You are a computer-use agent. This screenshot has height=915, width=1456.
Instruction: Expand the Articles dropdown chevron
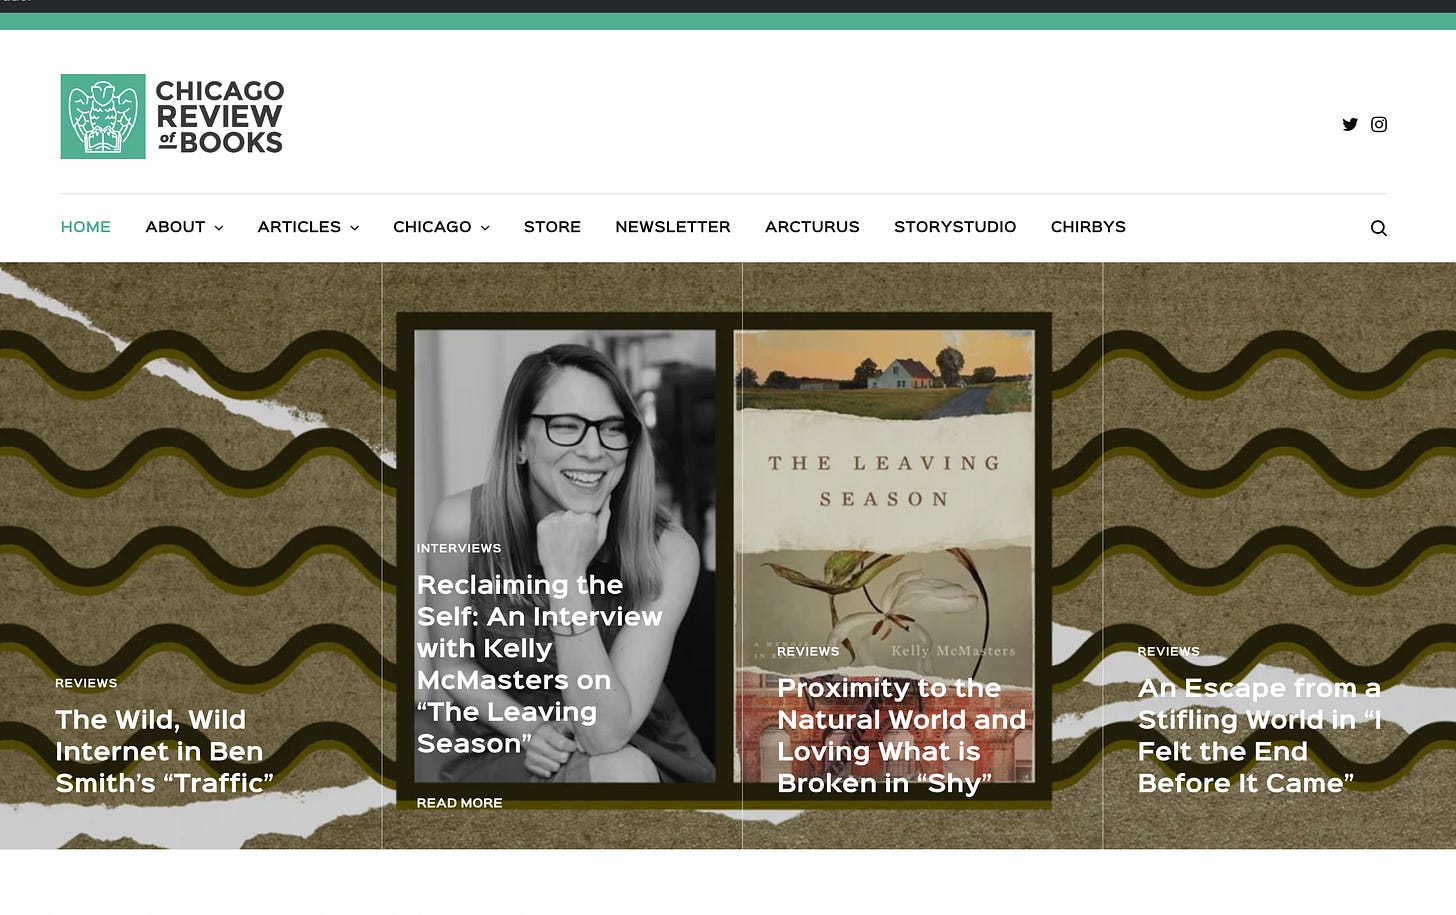354,228
